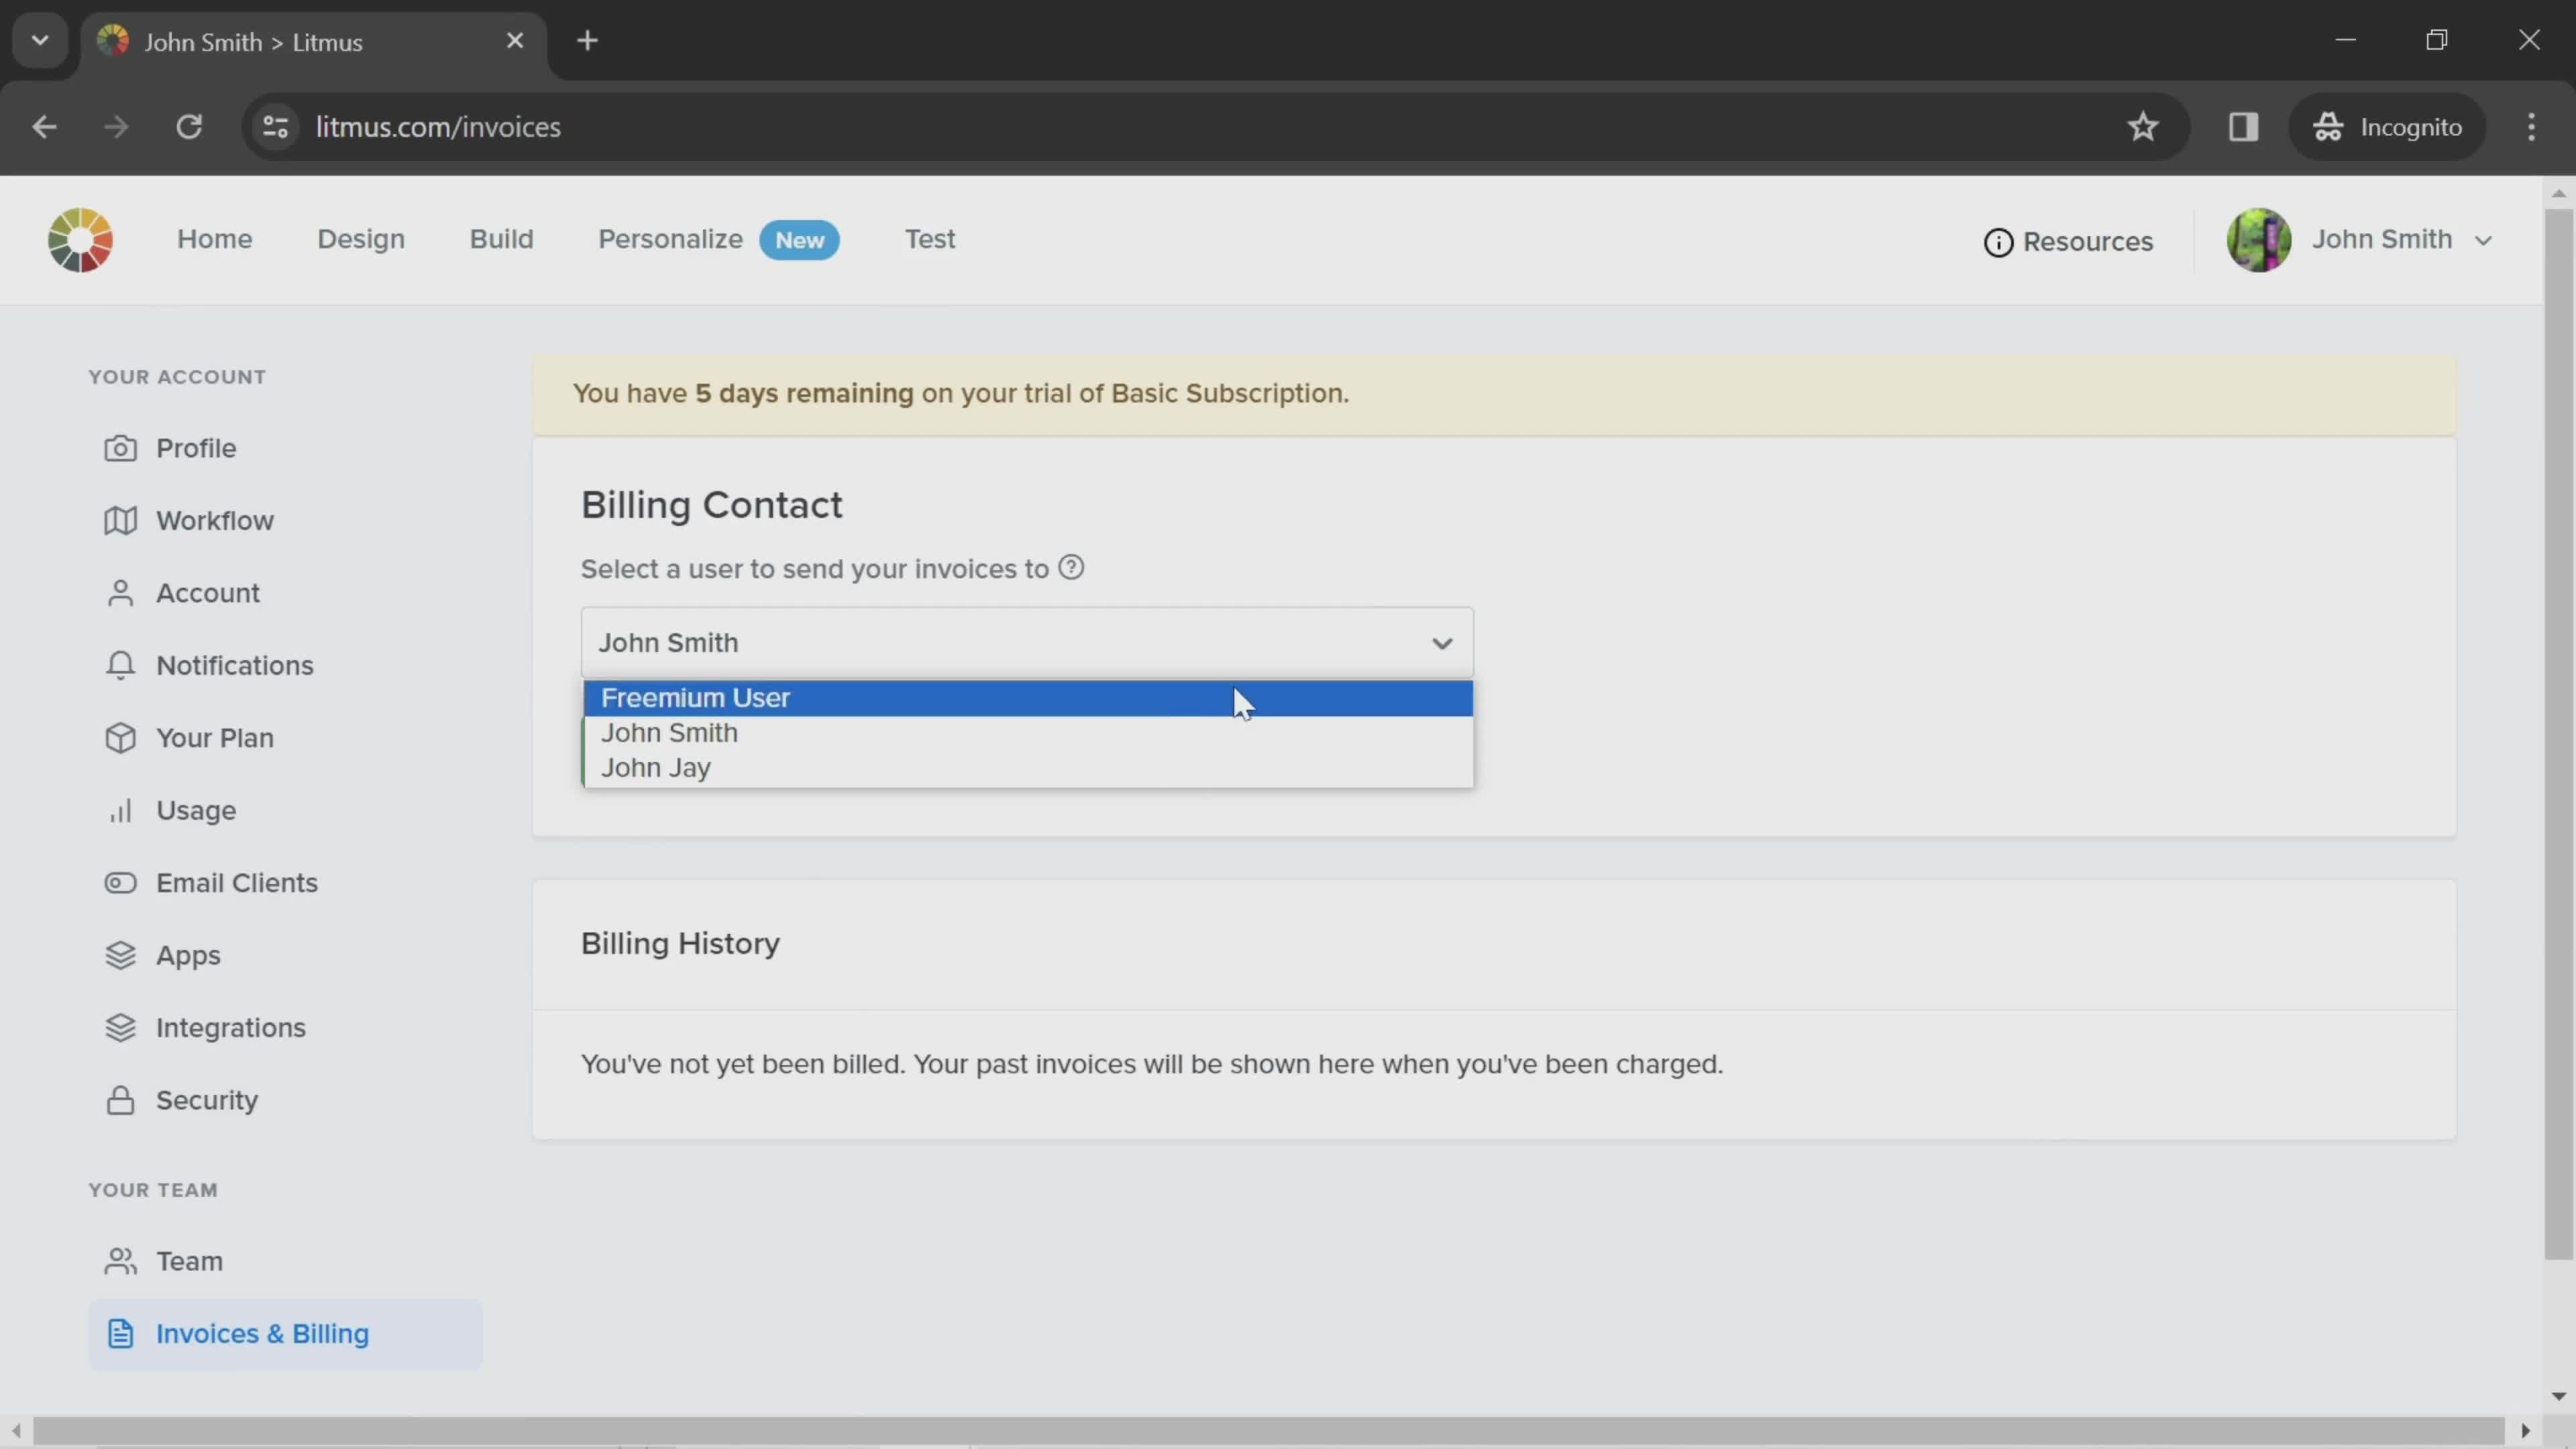Click the Team sidebar icon
Viewport: 2576px width, 1449px height.
tap(120, 1260)
